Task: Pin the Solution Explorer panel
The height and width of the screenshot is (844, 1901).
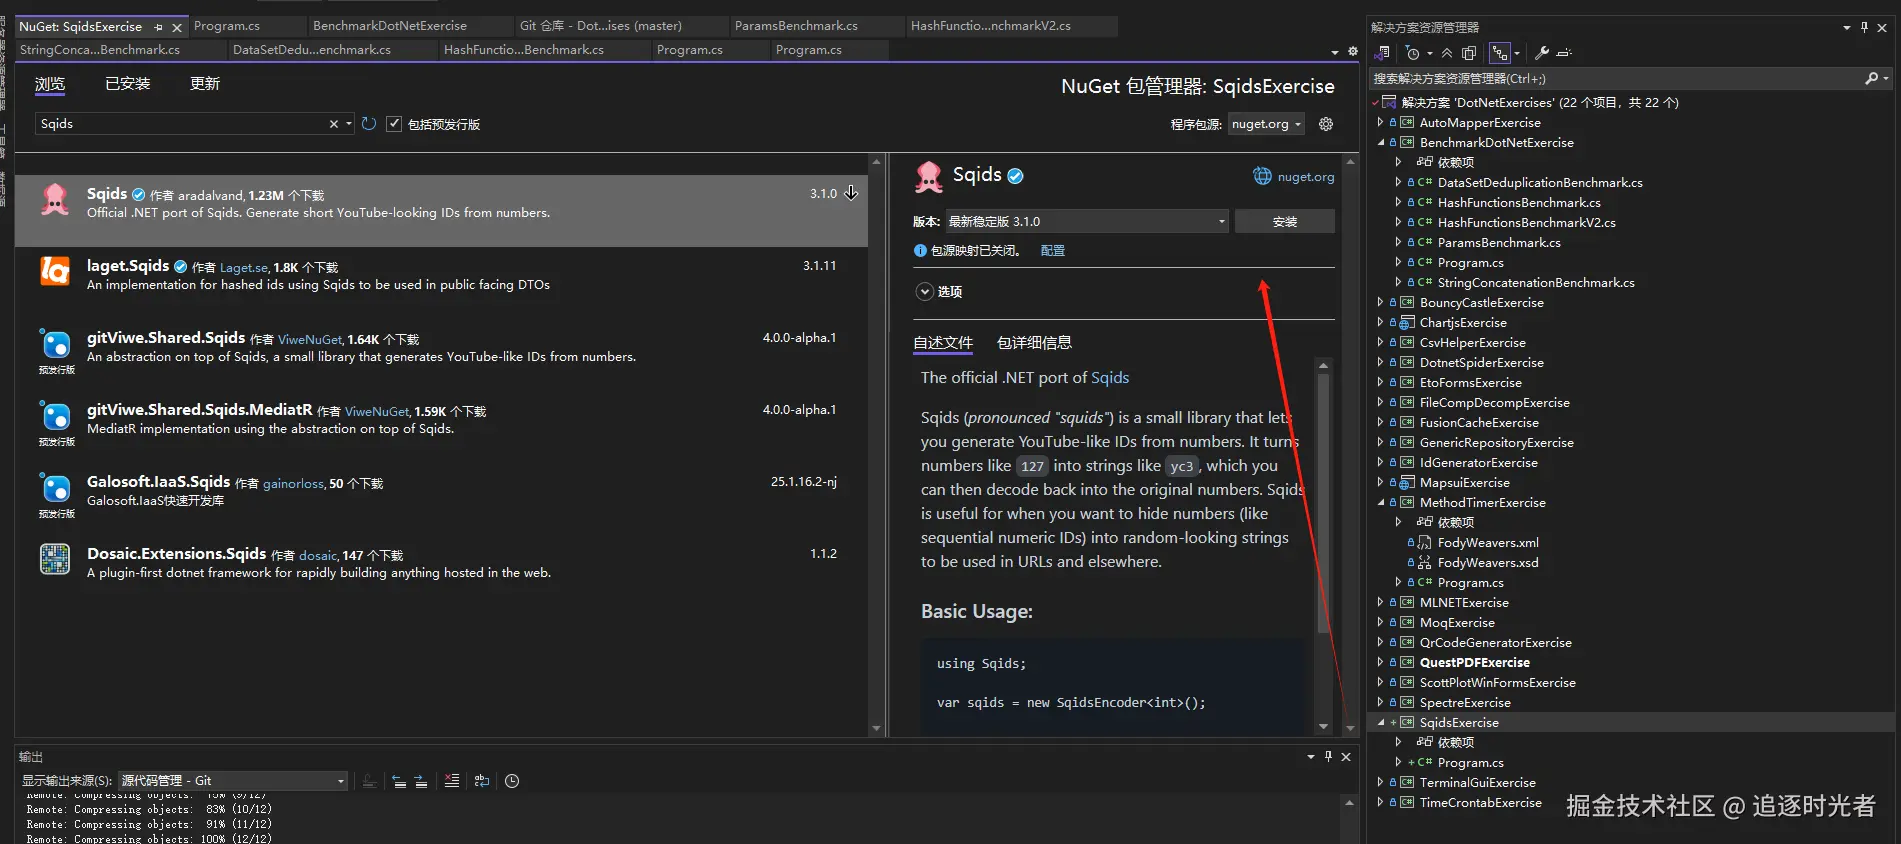Action: click(x=1864, y=27)
